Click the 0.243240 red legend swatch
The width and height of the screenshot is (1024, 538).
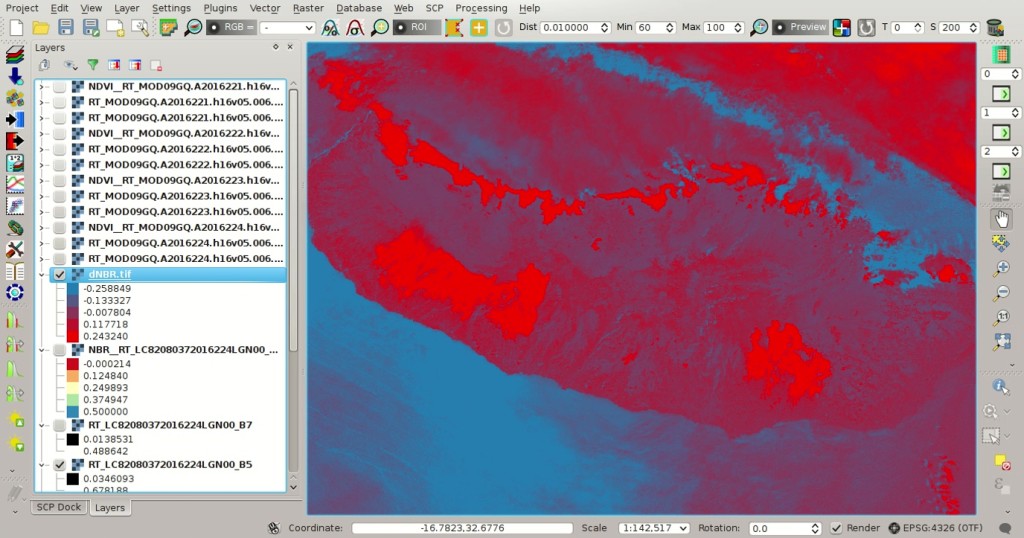coord(72,336)
